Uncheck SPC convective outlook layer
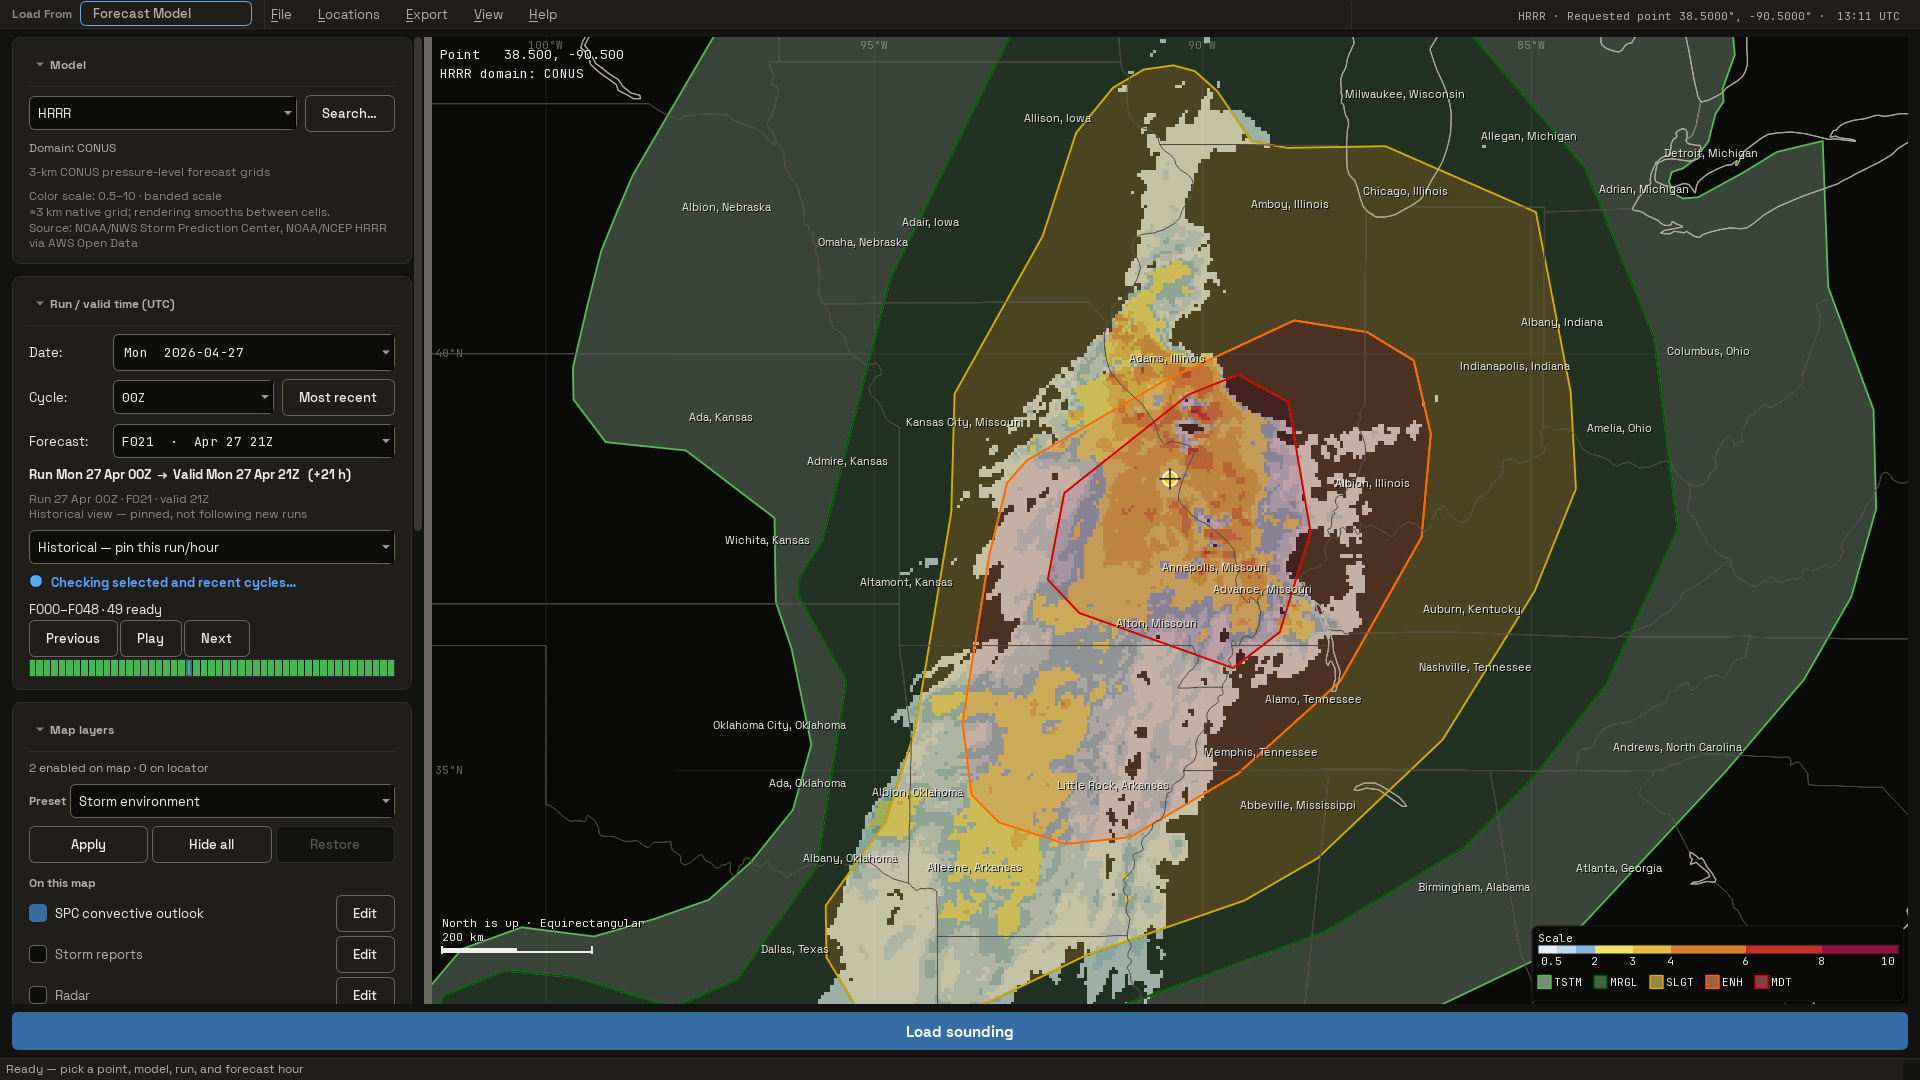Screen dimensions: 1920x1080 [38, 913]
